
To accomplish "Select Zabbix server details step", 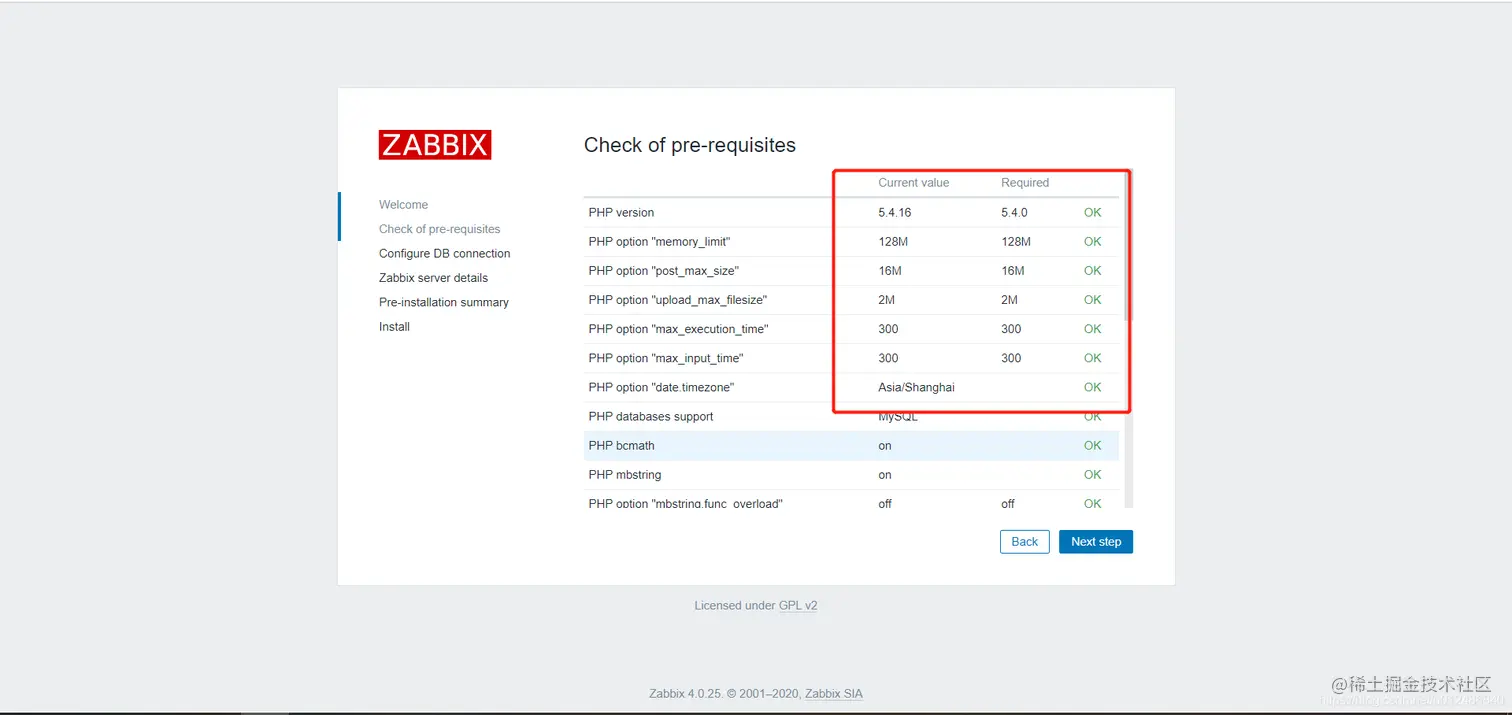I will (x=433, y=278).
